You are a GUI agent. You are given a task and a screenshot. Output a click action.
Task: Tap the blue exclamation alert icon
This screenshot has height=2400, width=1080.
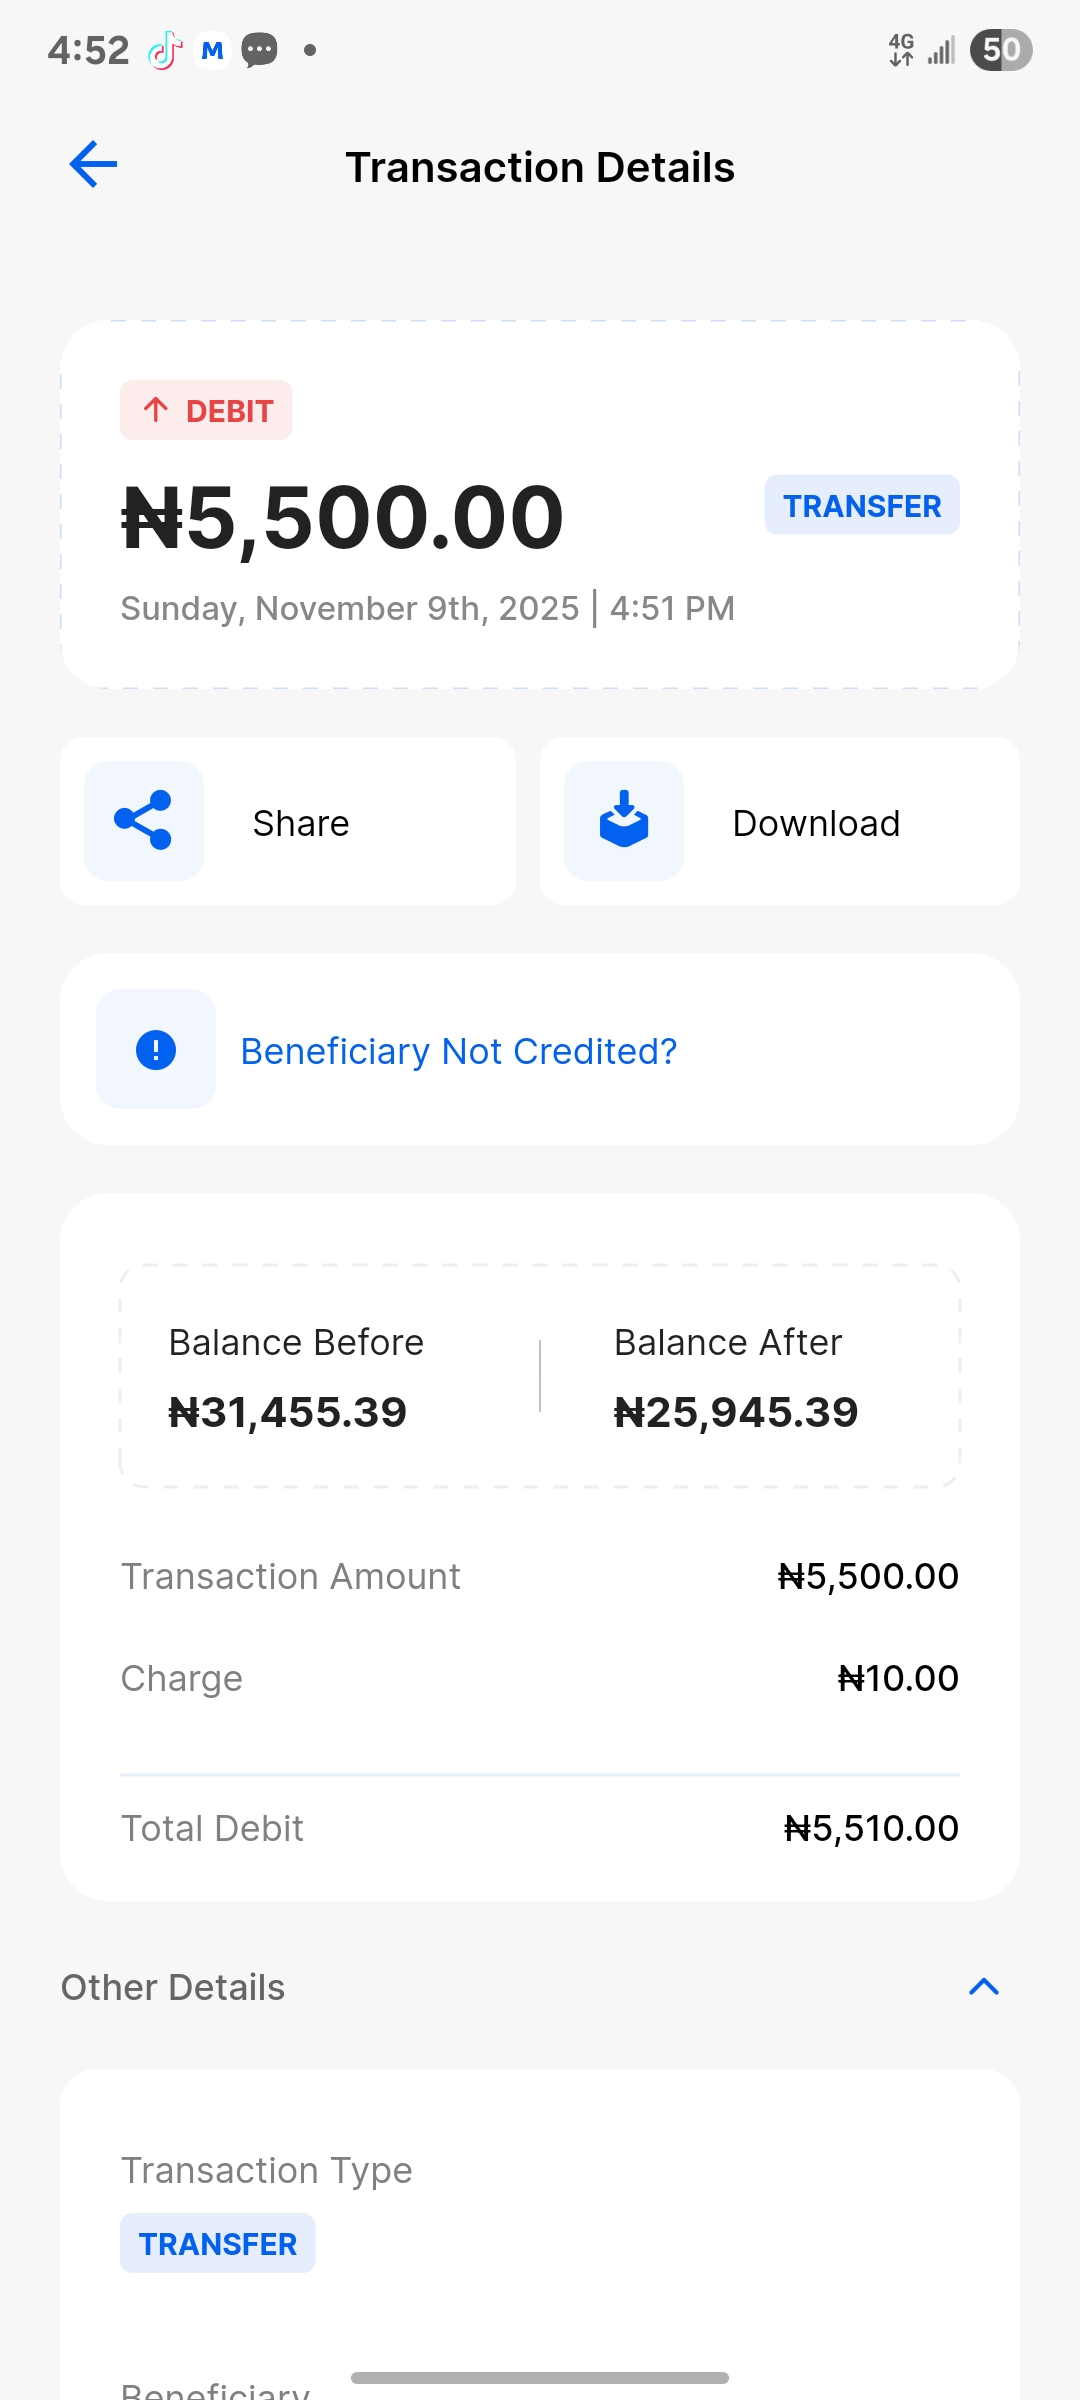pyautogui.click(x=156, y=1050)
